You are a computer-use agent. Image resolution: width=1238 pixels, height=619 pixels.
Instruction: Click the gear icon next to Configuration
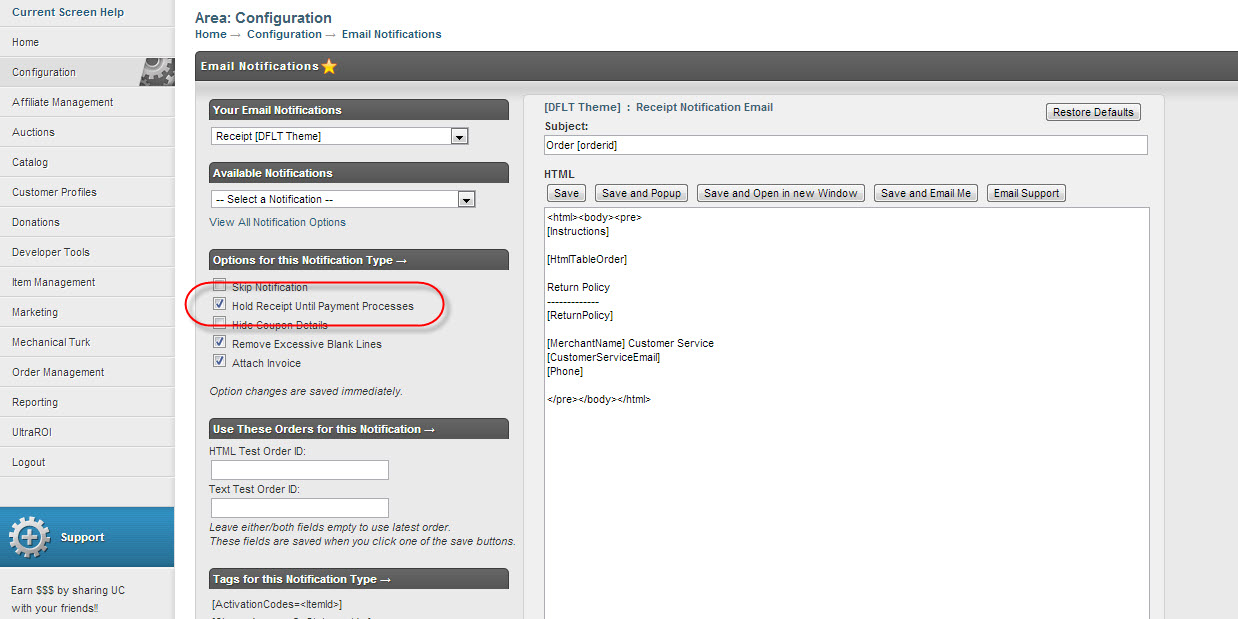coord(158,70)
